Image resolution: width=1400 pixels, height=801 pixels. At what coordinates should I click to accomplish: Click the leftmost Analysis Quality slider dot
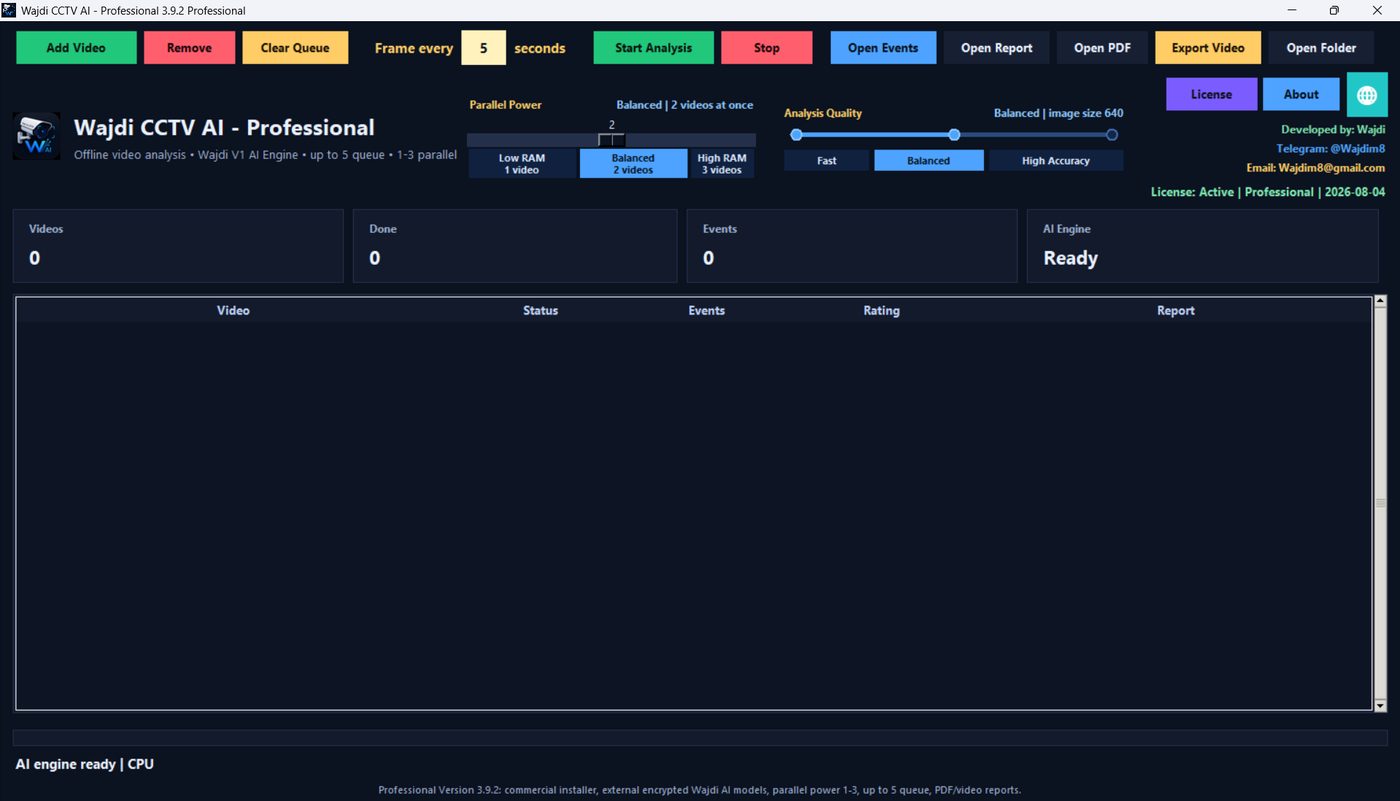[796, 134]
